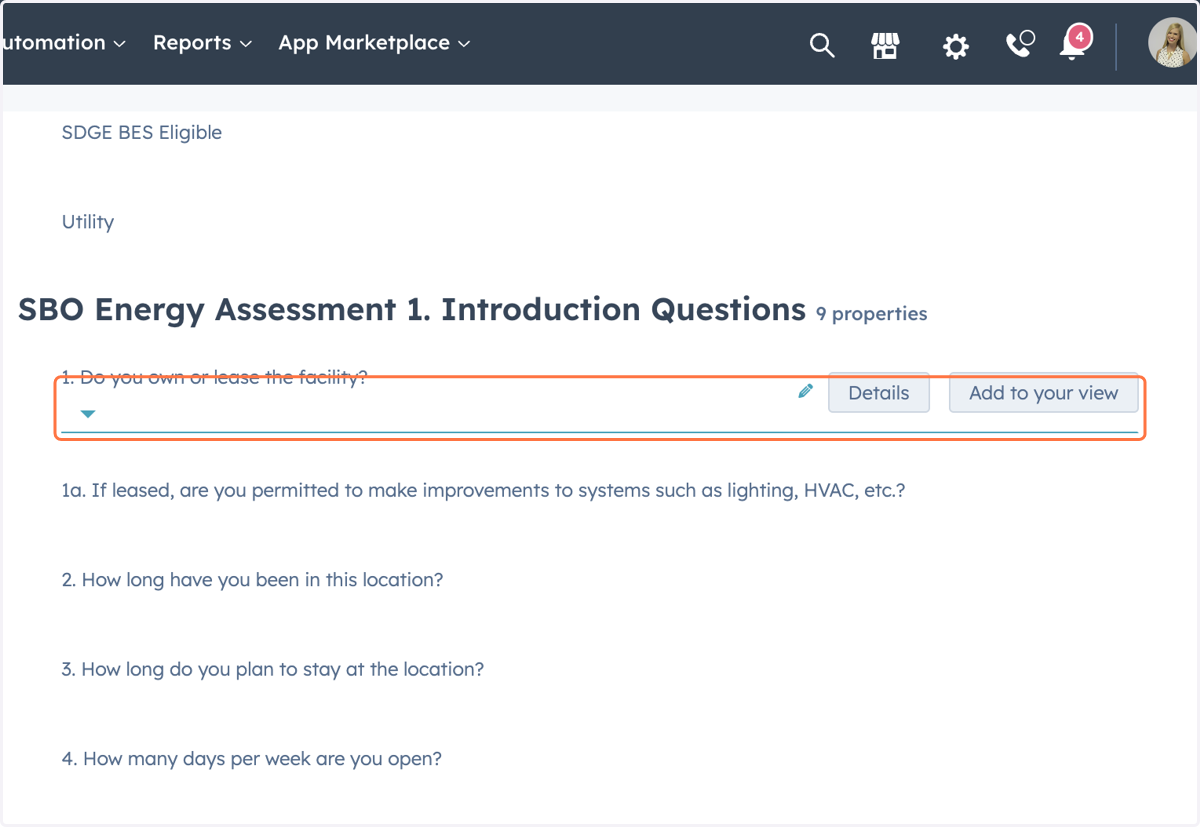
Task: Select the how long in this location question
Action: [252, 580]
